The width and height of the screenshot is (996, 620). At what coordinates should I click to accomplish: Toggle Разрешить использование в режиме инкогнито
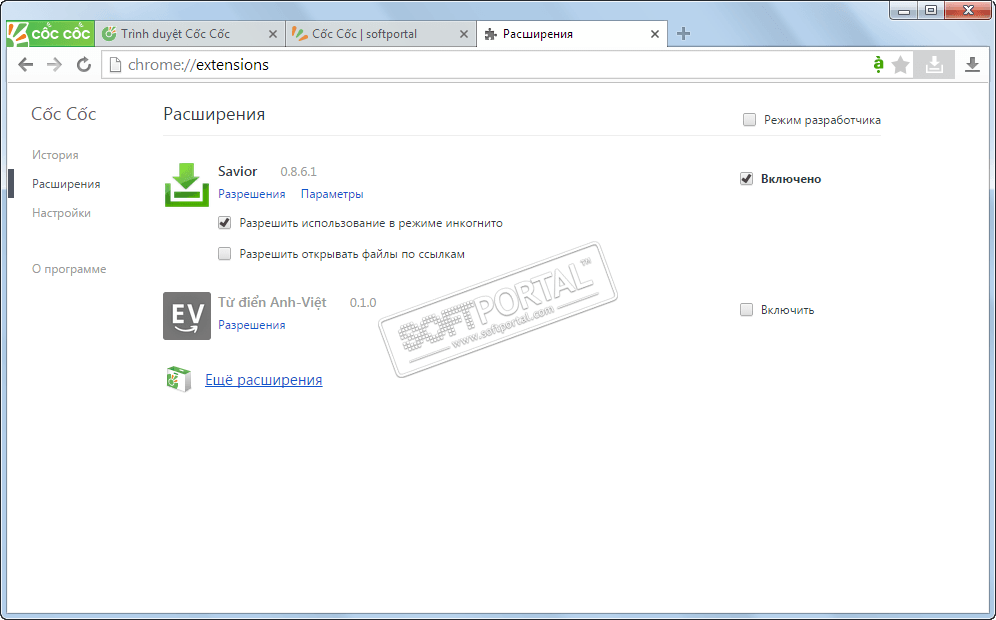click(x=224, y=223)
